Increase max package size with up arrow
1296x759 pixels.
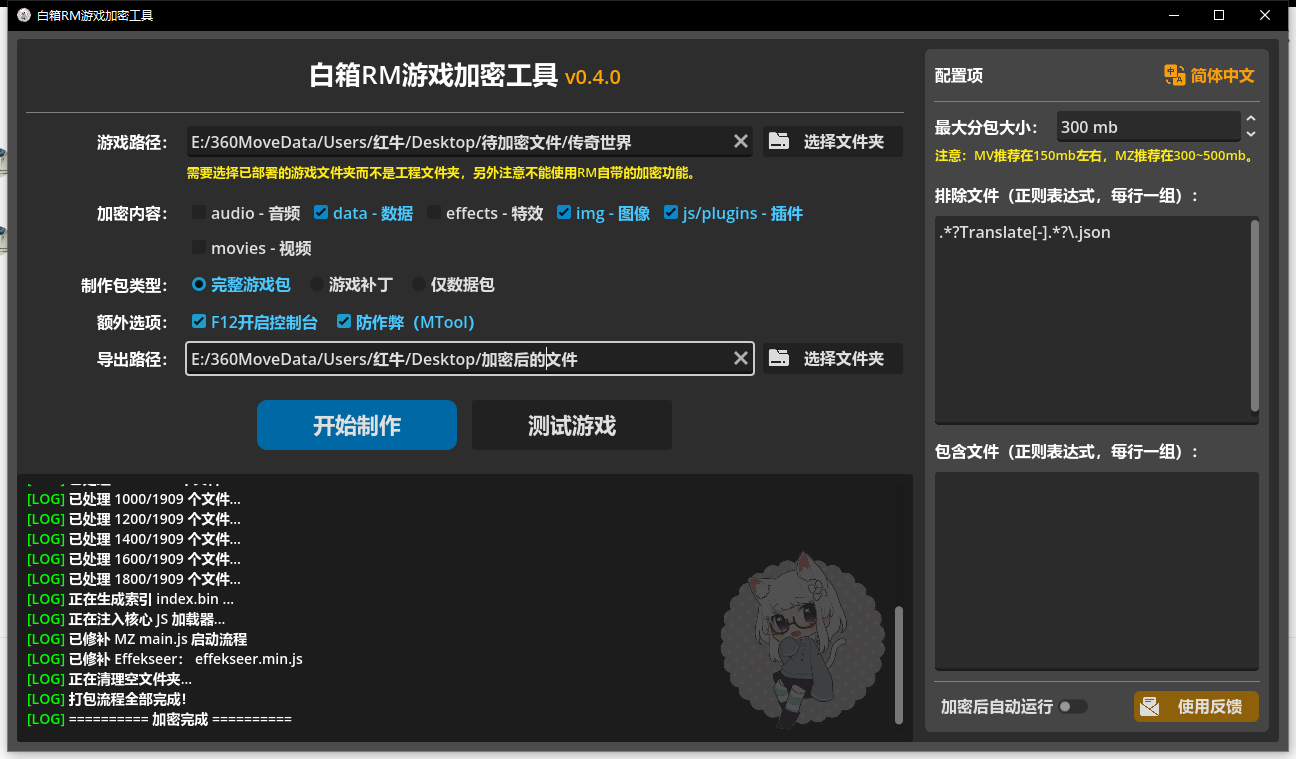pyautogui.click(x=1250, y=120)
